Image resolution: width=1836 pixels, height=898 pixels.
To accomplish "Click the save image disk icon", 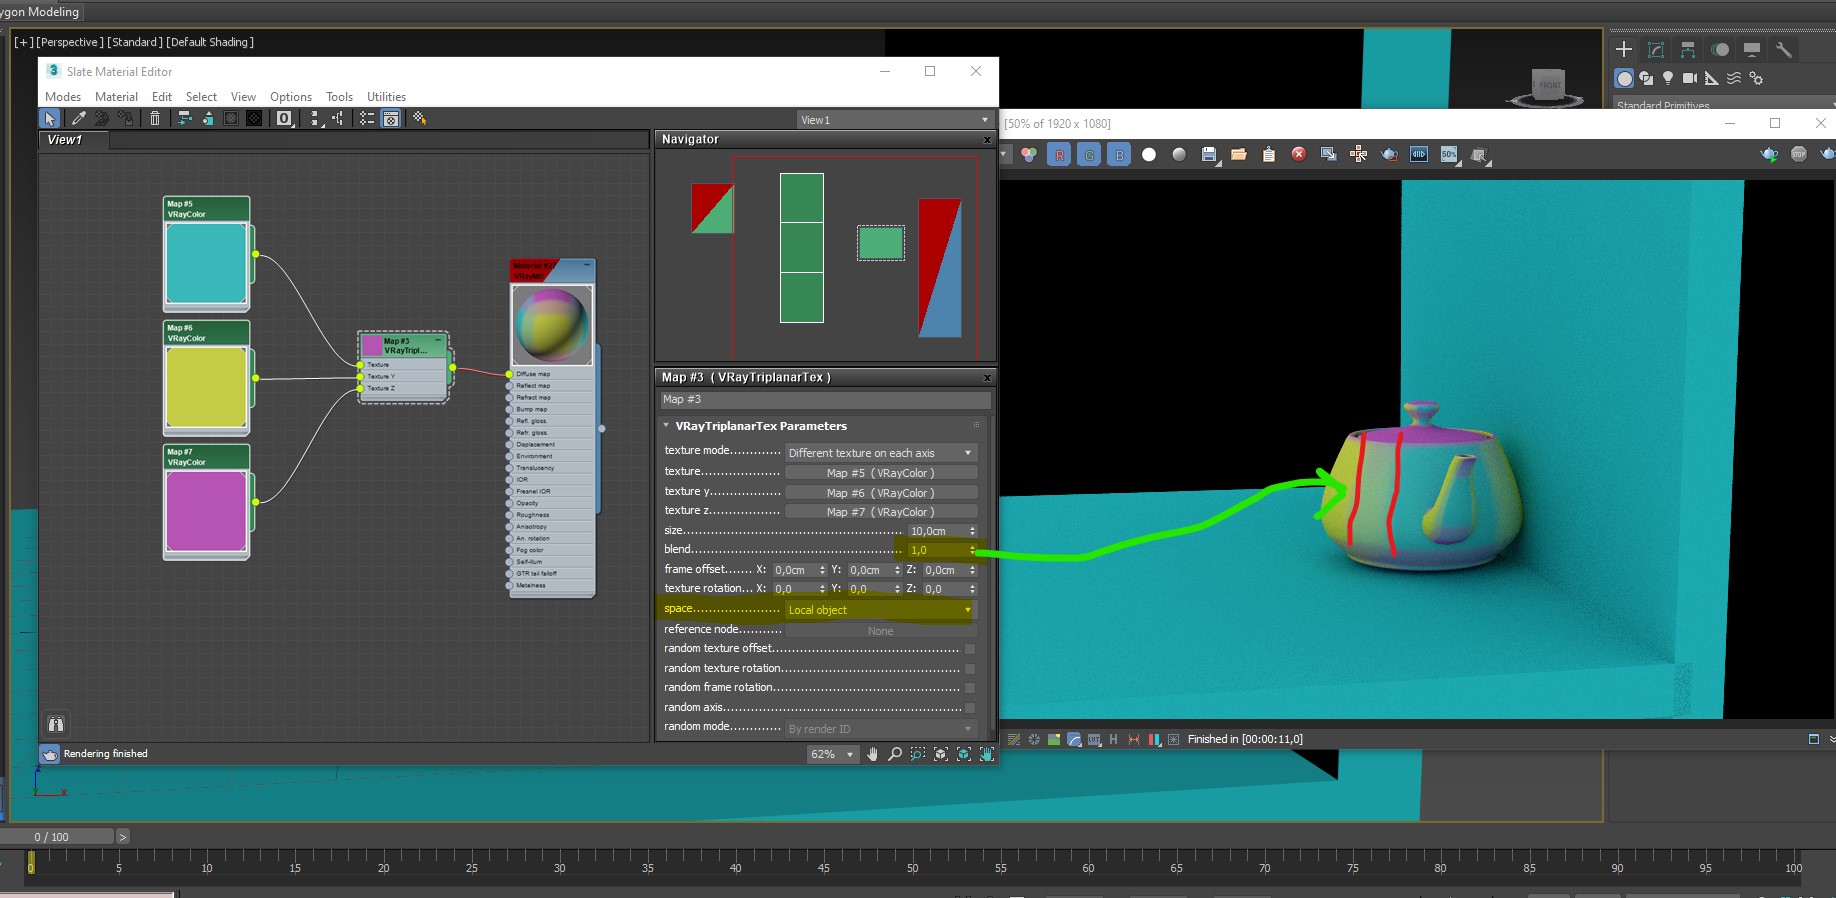I will click(x=1209, y=155).
